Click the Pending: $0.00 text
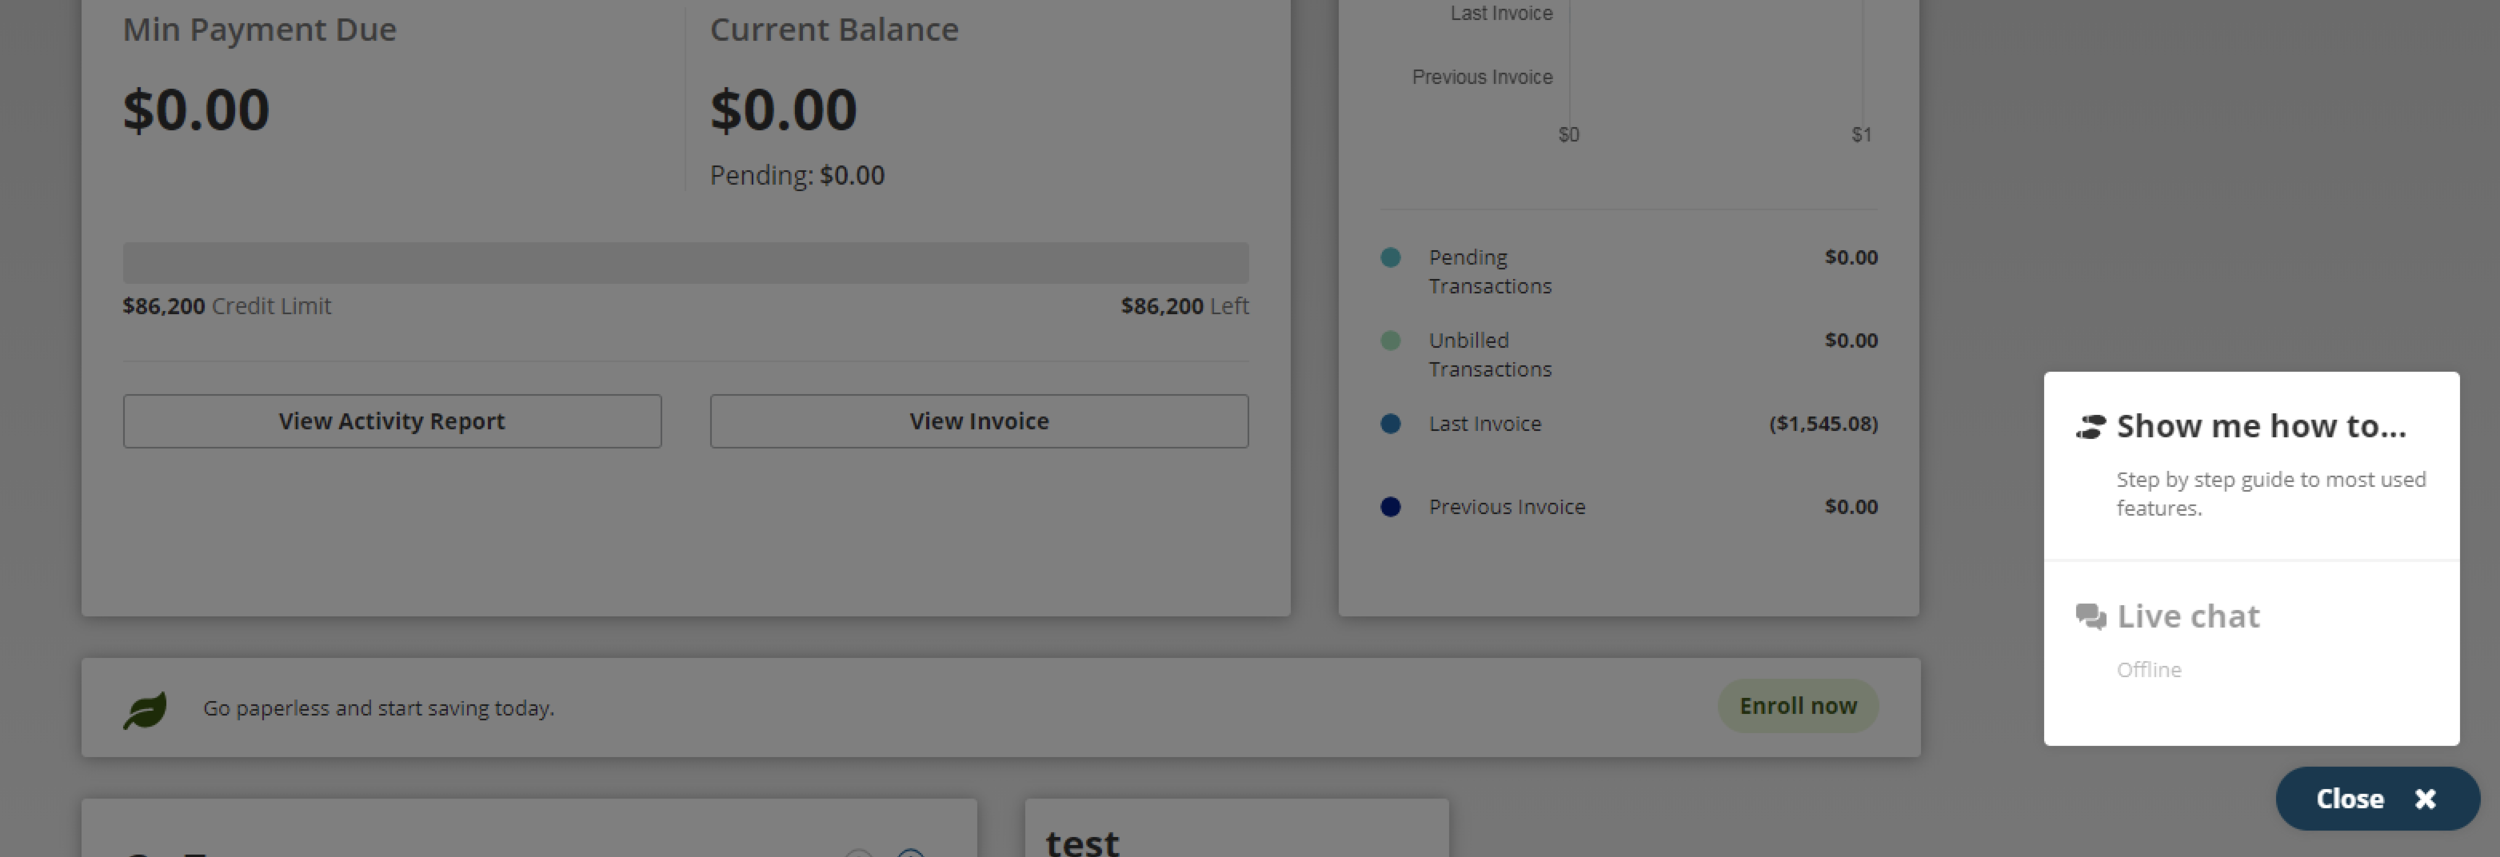This screenshot has height=857, width=2500. (797, 176)
